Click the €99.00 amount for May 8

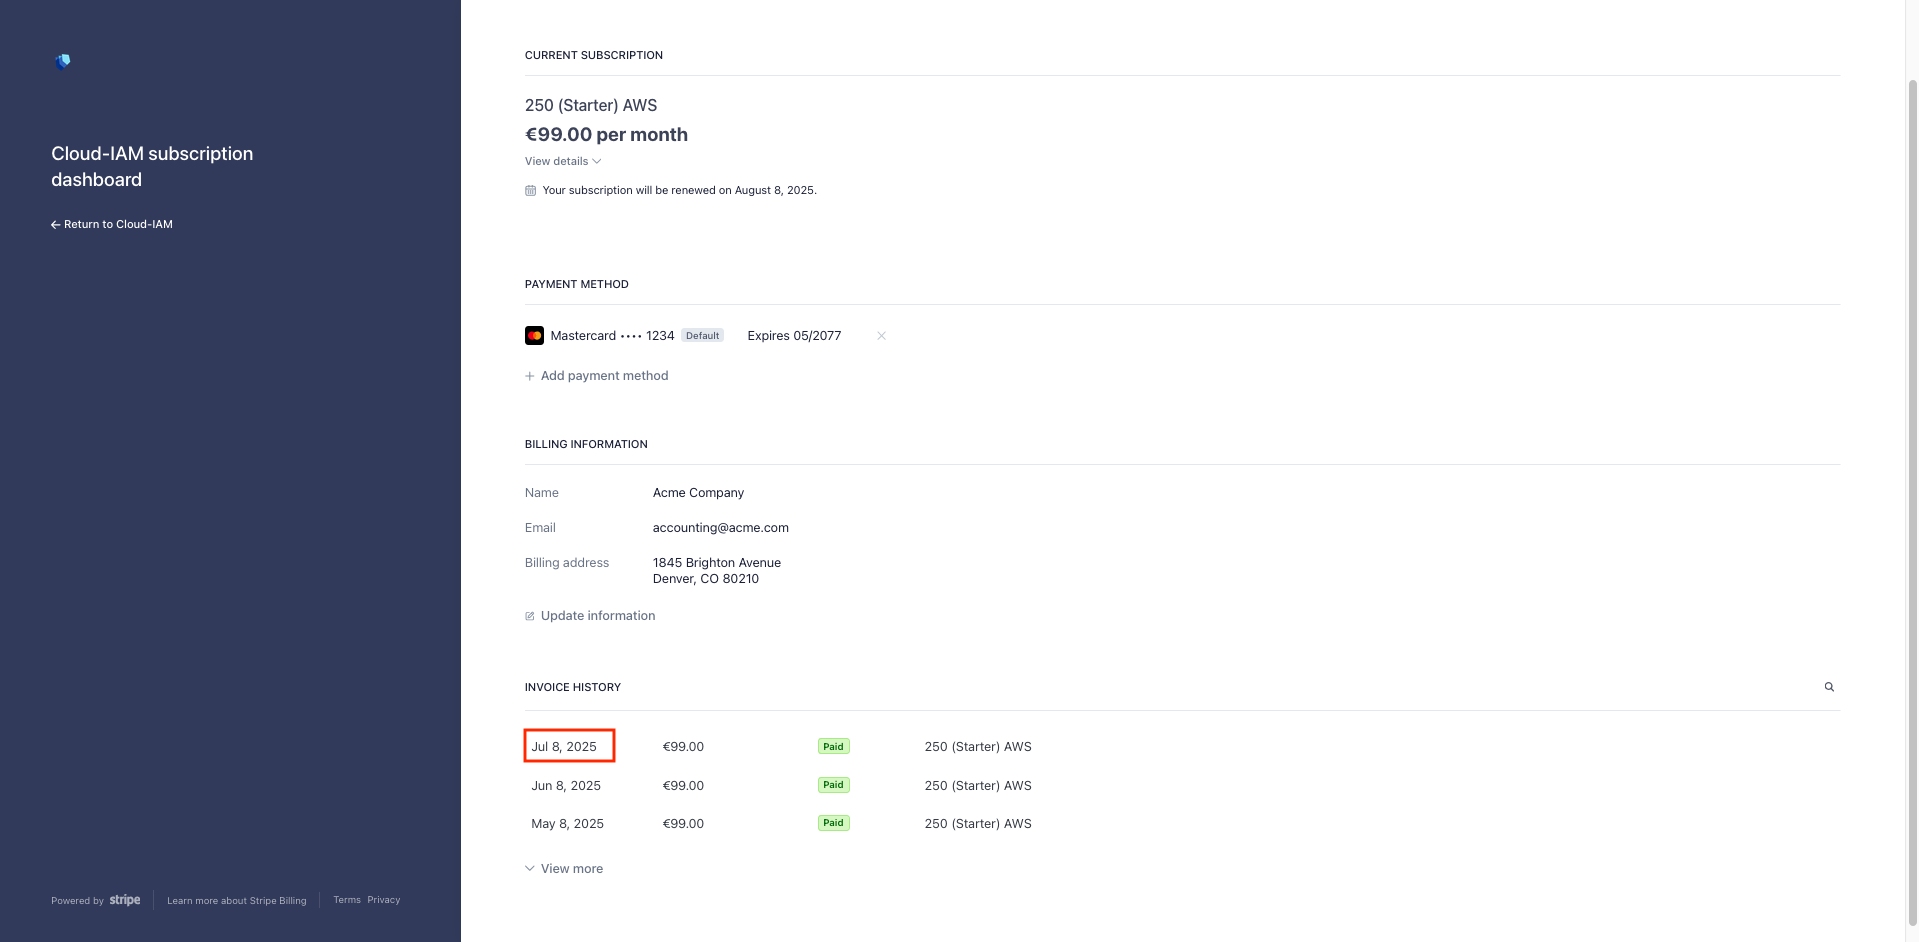pos(683,824)
